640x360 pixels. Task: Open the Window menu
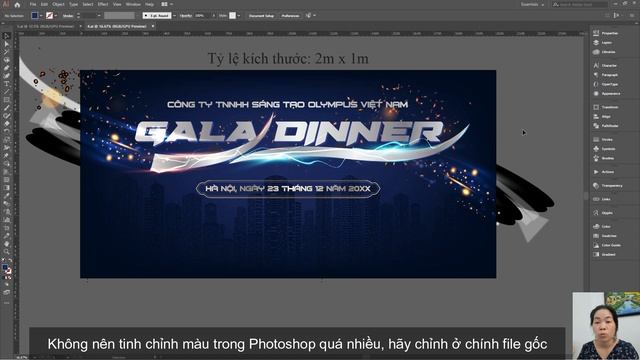tap(133, 4)
